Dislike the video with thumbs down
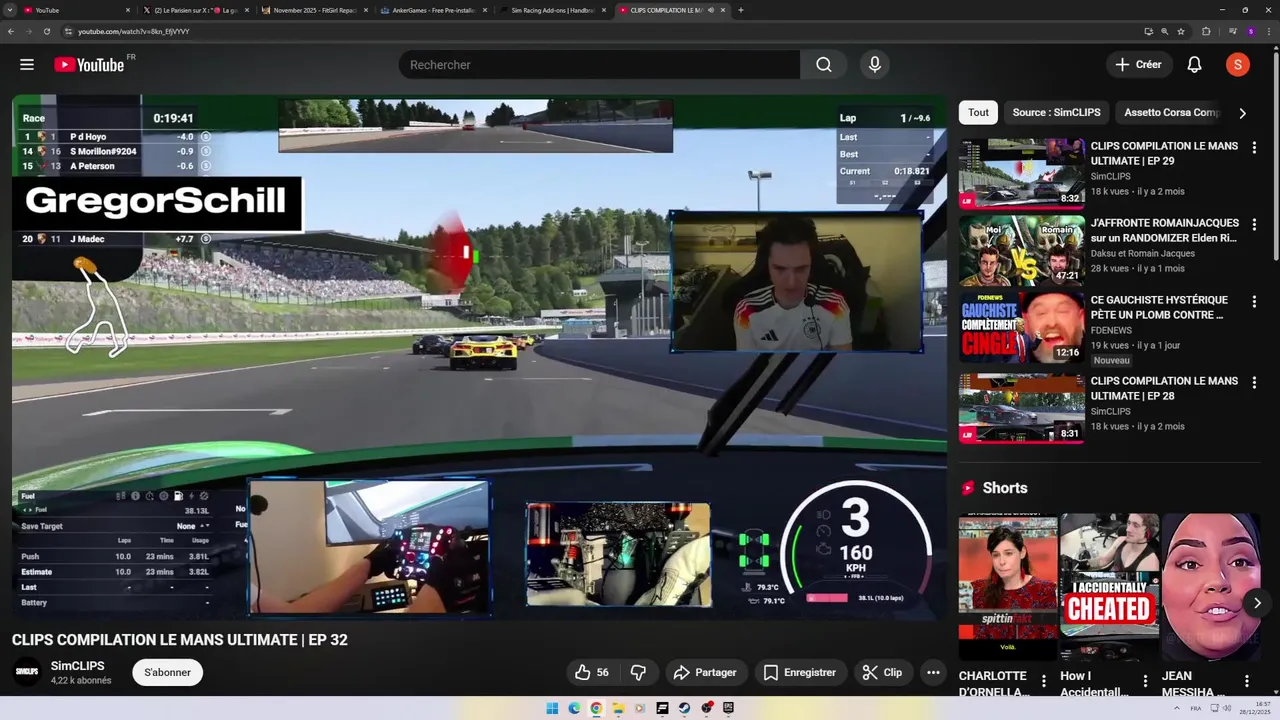 tap(638, 673)
